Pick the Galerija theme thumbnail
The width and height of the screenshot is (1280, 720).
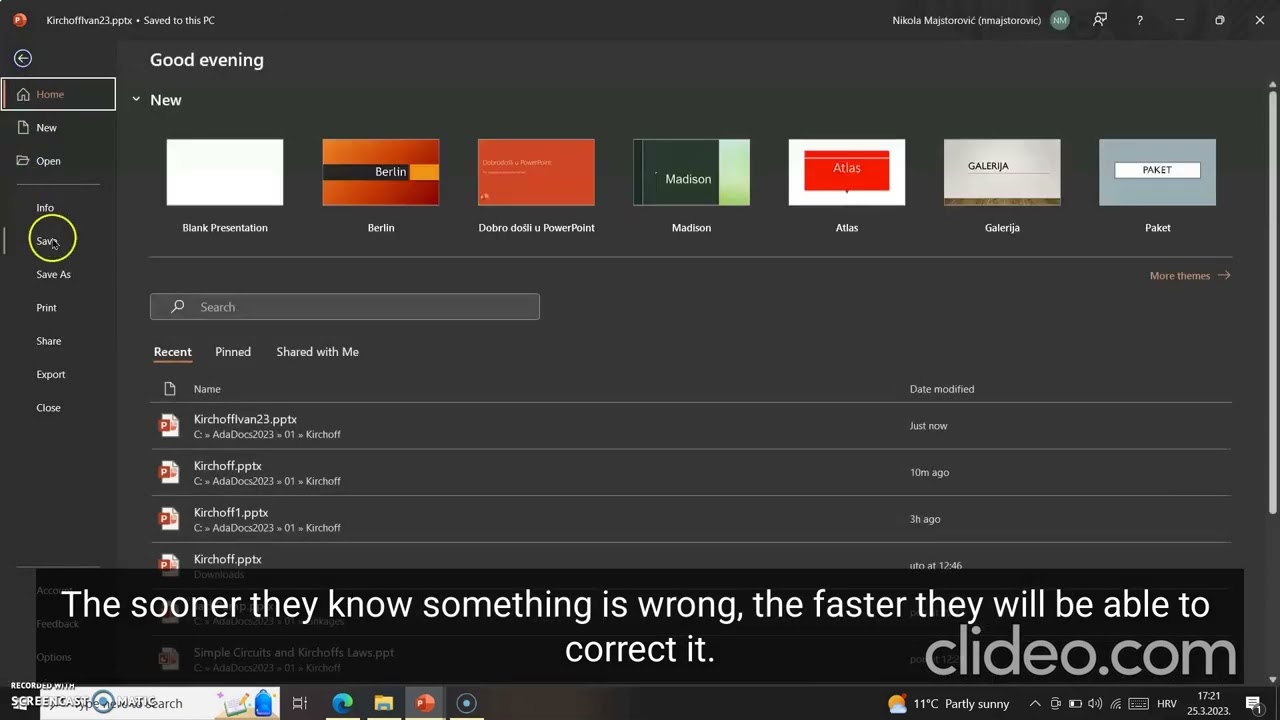(x=1002, y=172)
